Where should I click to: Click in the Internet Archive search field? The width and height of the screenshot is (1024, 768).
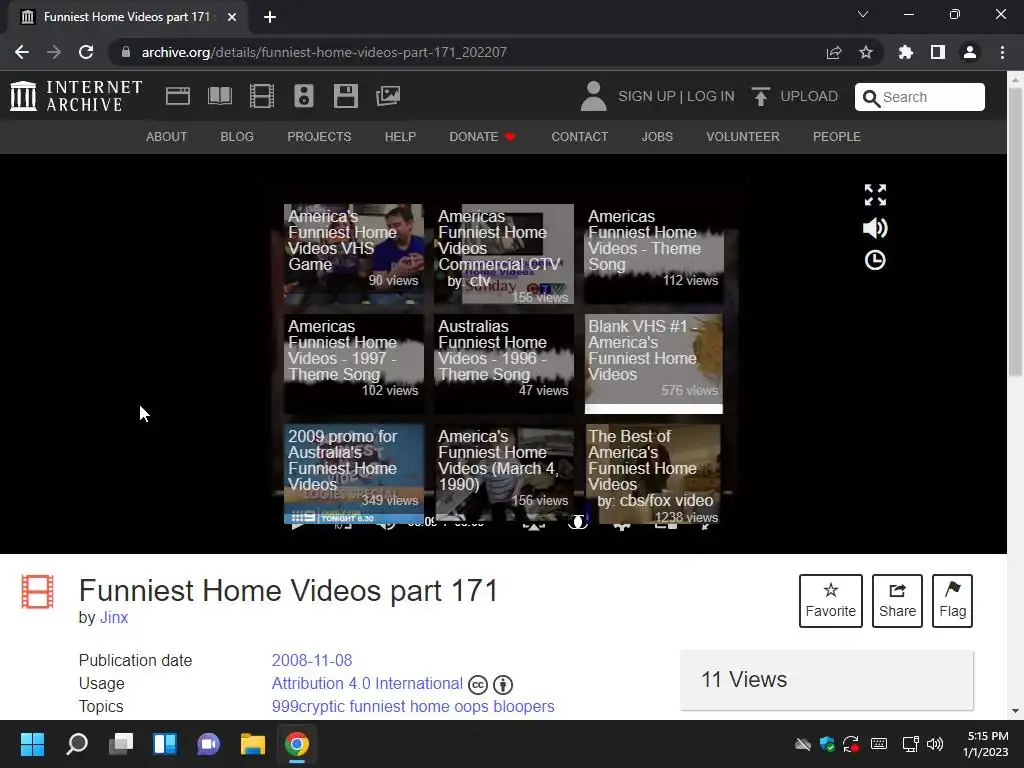920,97
